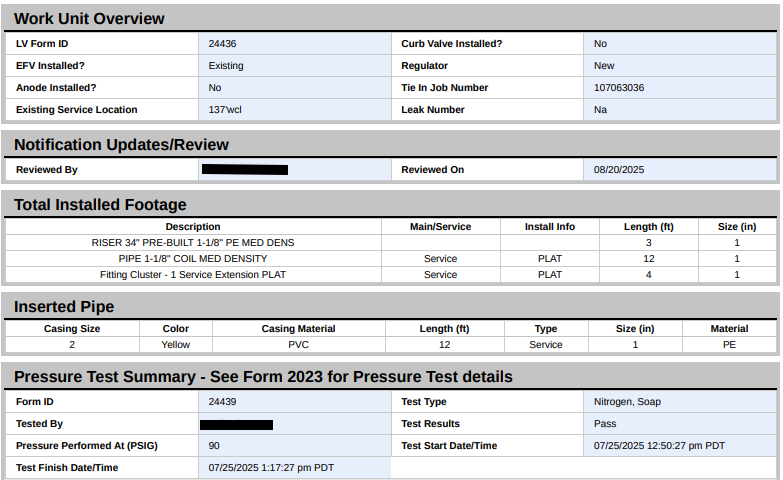Click the pressure test Form ID 24439

point(222,402)
